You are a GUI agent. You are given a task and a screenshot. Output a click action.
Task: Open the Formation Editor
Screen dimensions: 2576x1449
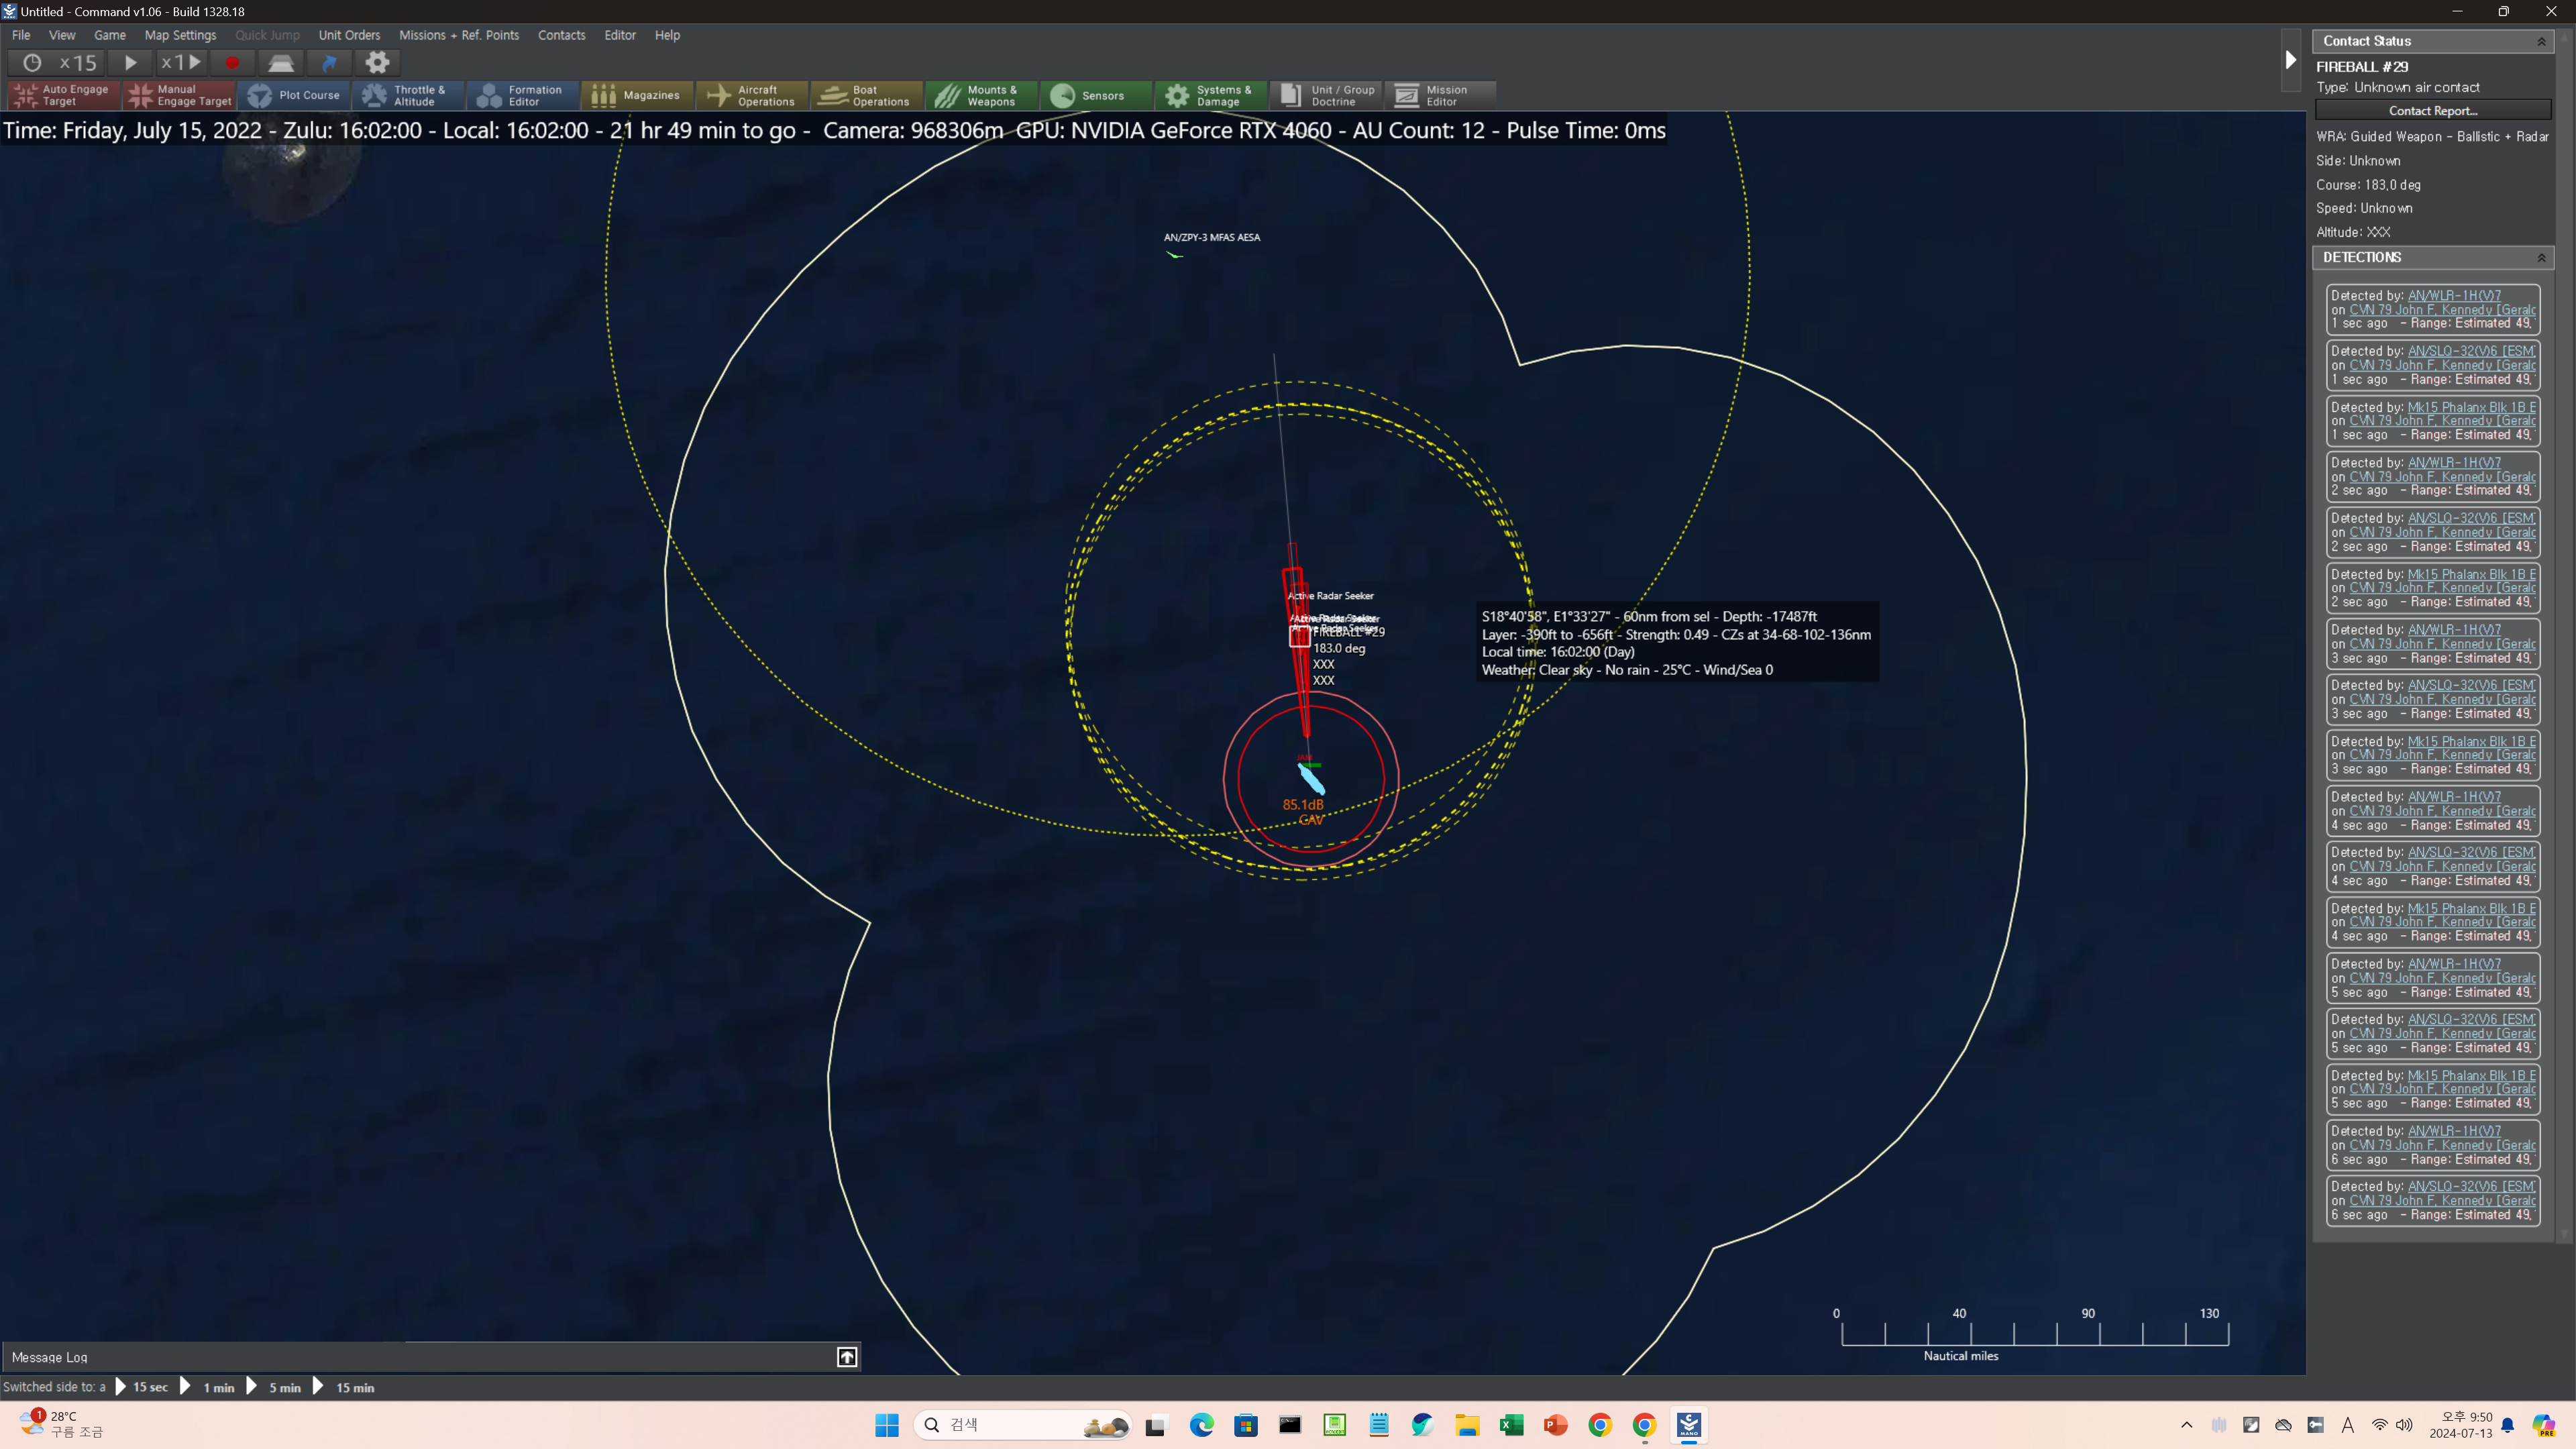point(523,95)
